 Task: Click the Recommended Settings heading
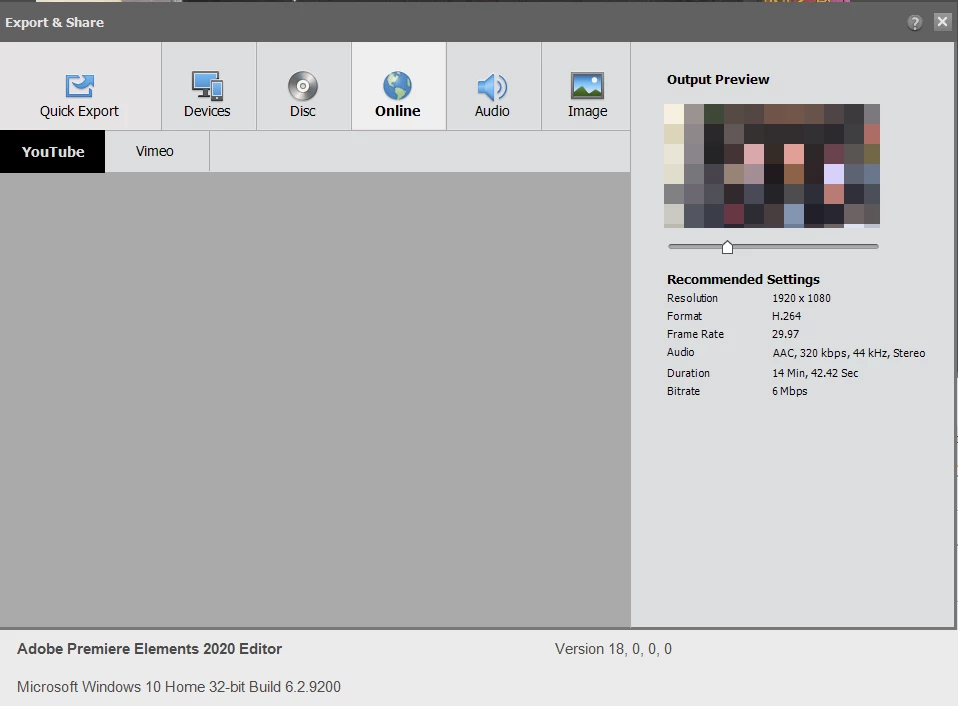[x=743, y=280]
